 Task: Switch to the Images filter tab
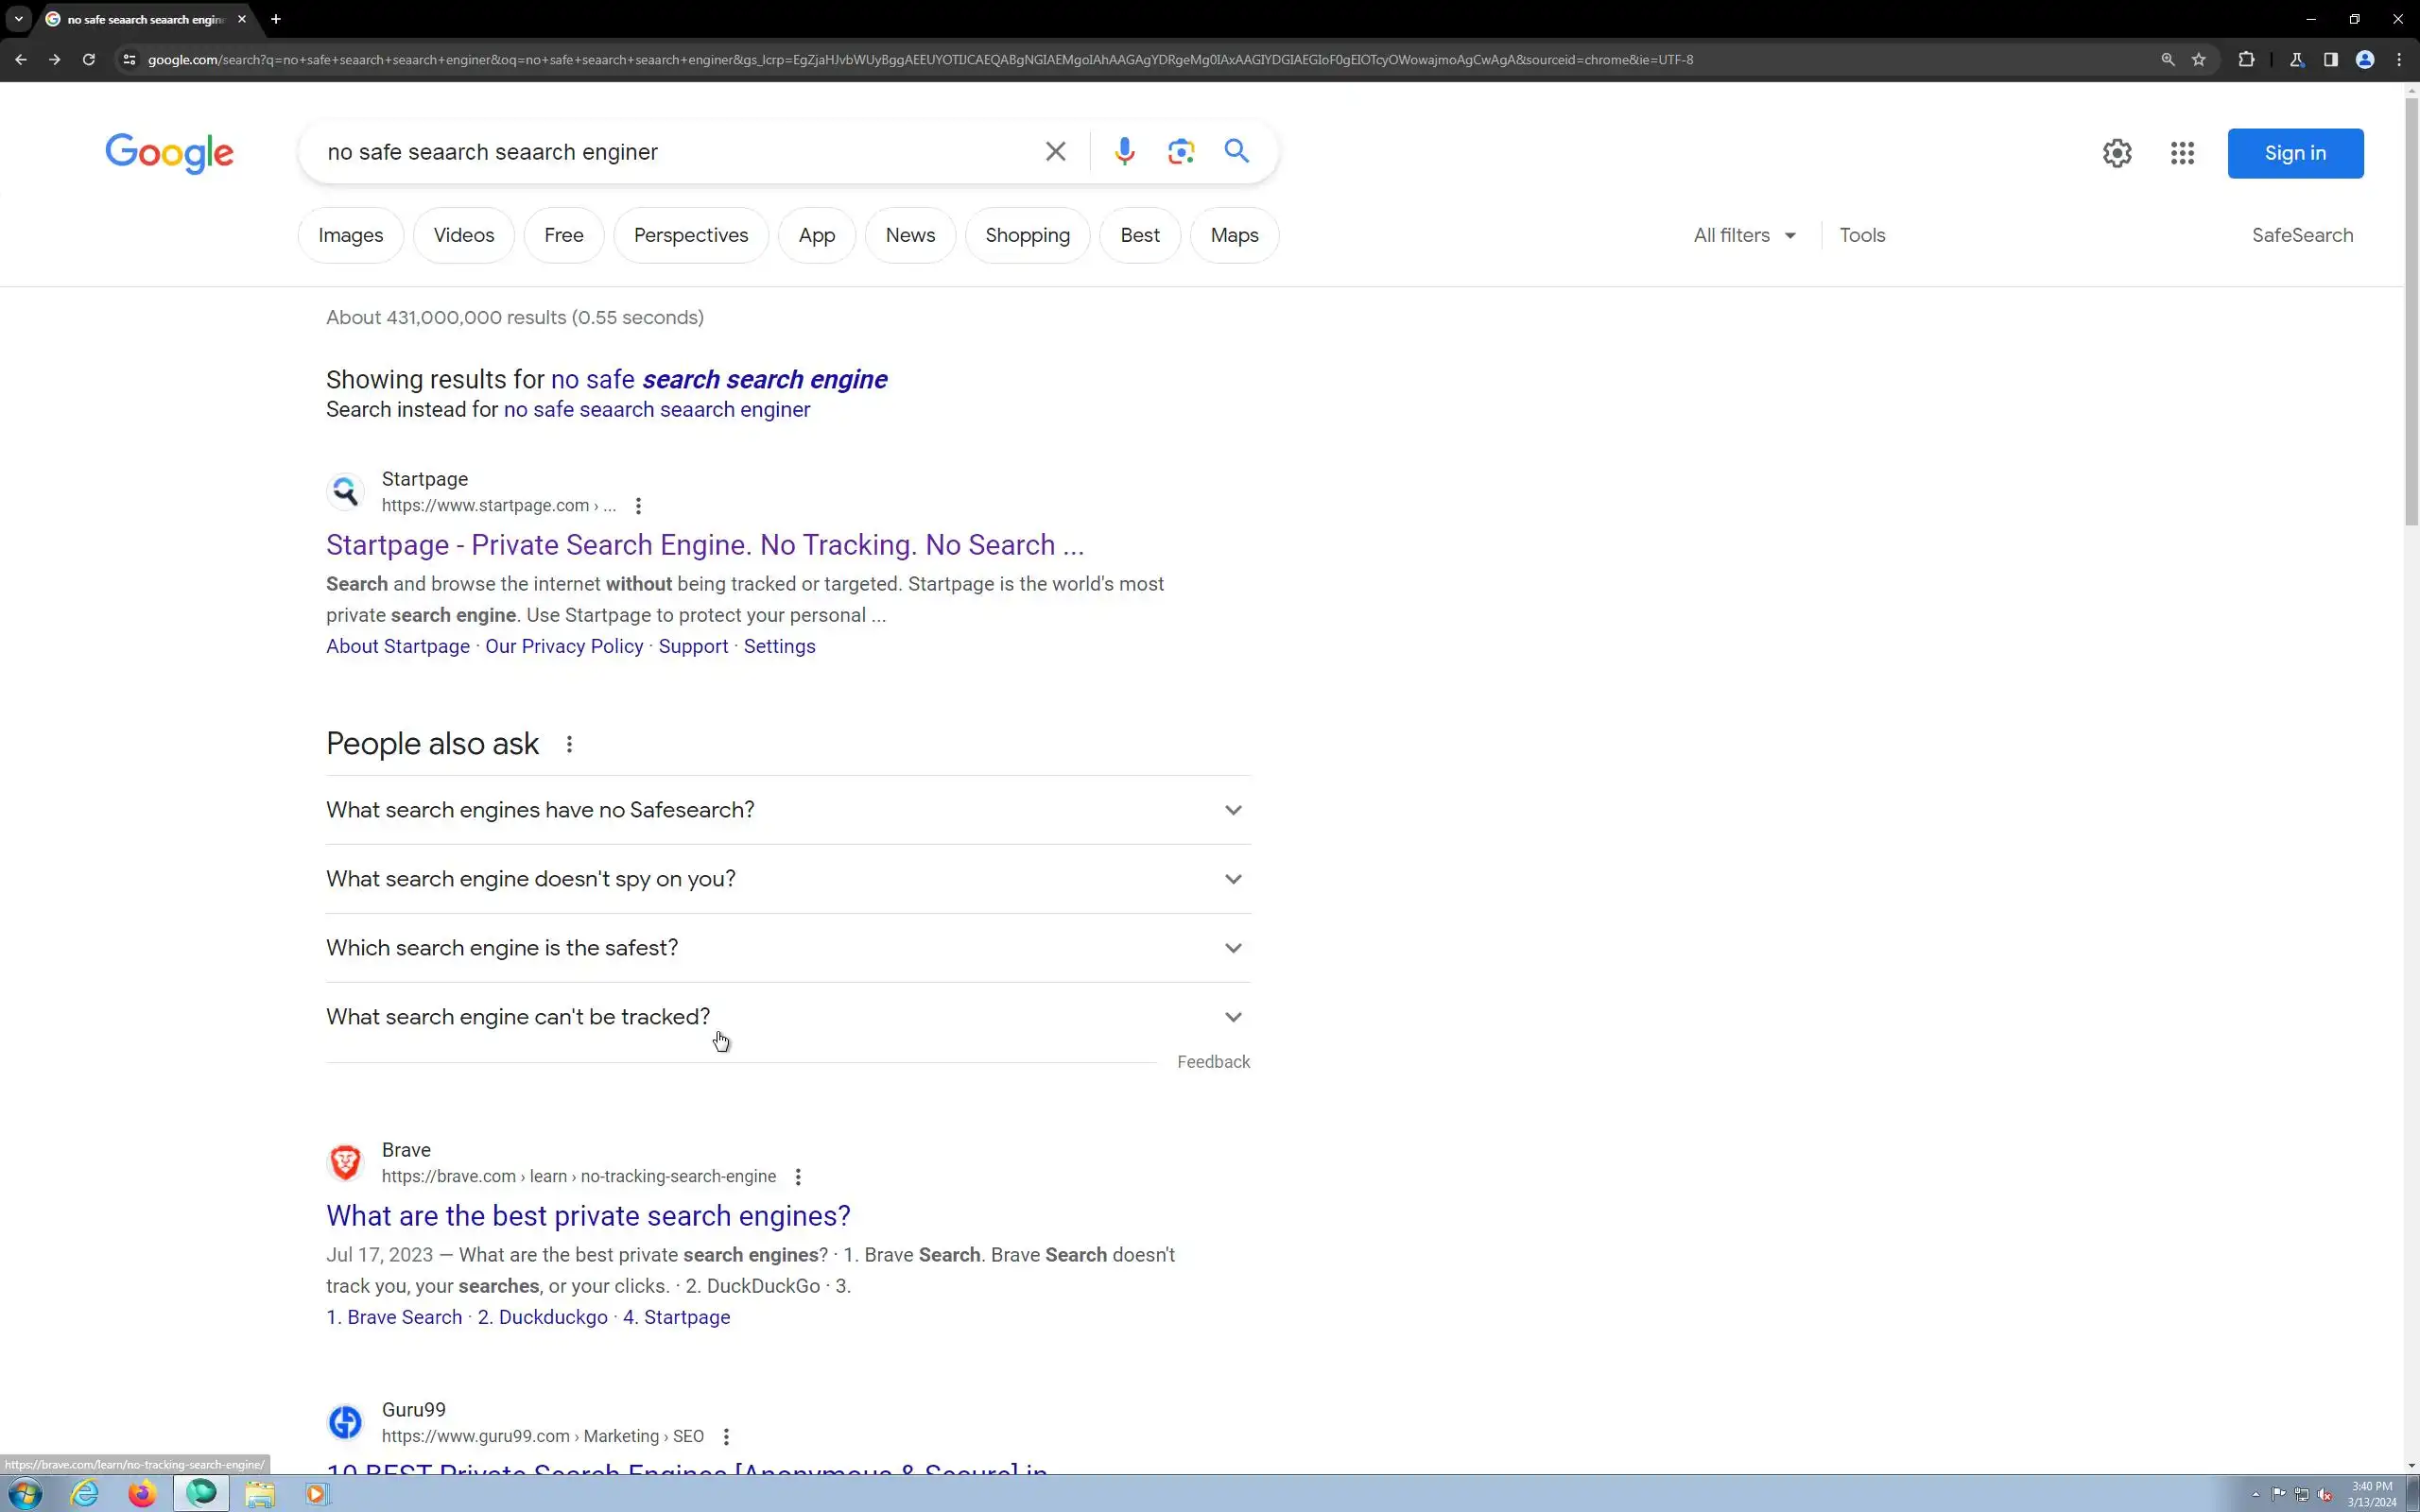coord(350,235)
